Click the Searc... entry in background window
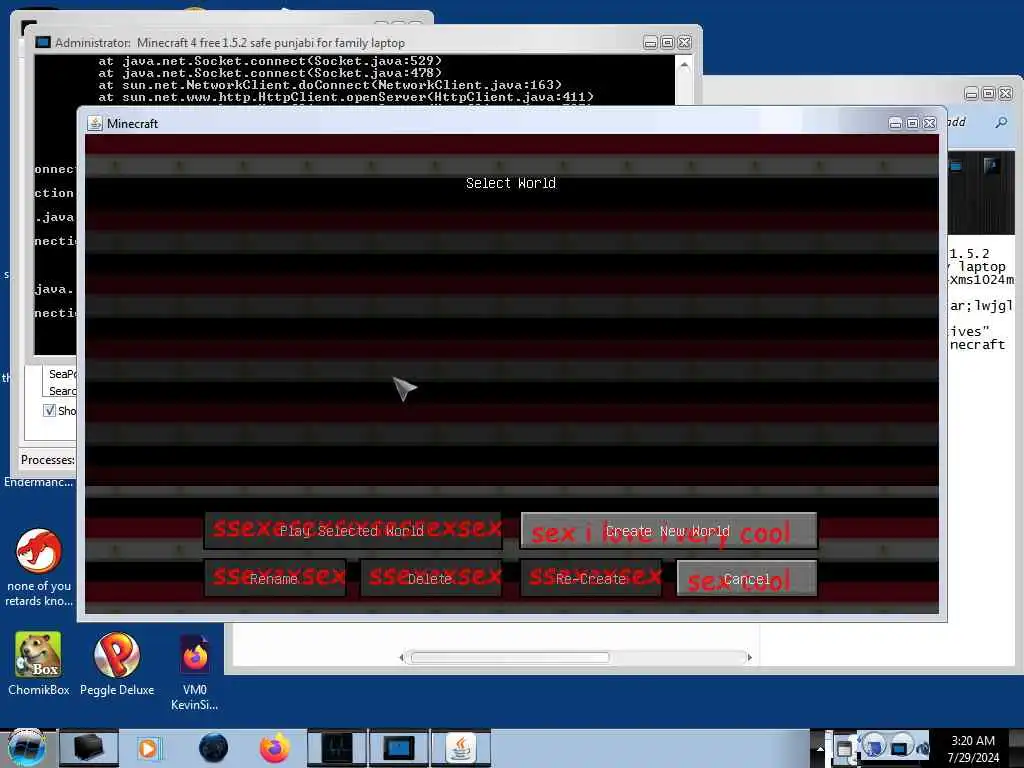Viewport: 1024px width, 768px height. point(63,391)
